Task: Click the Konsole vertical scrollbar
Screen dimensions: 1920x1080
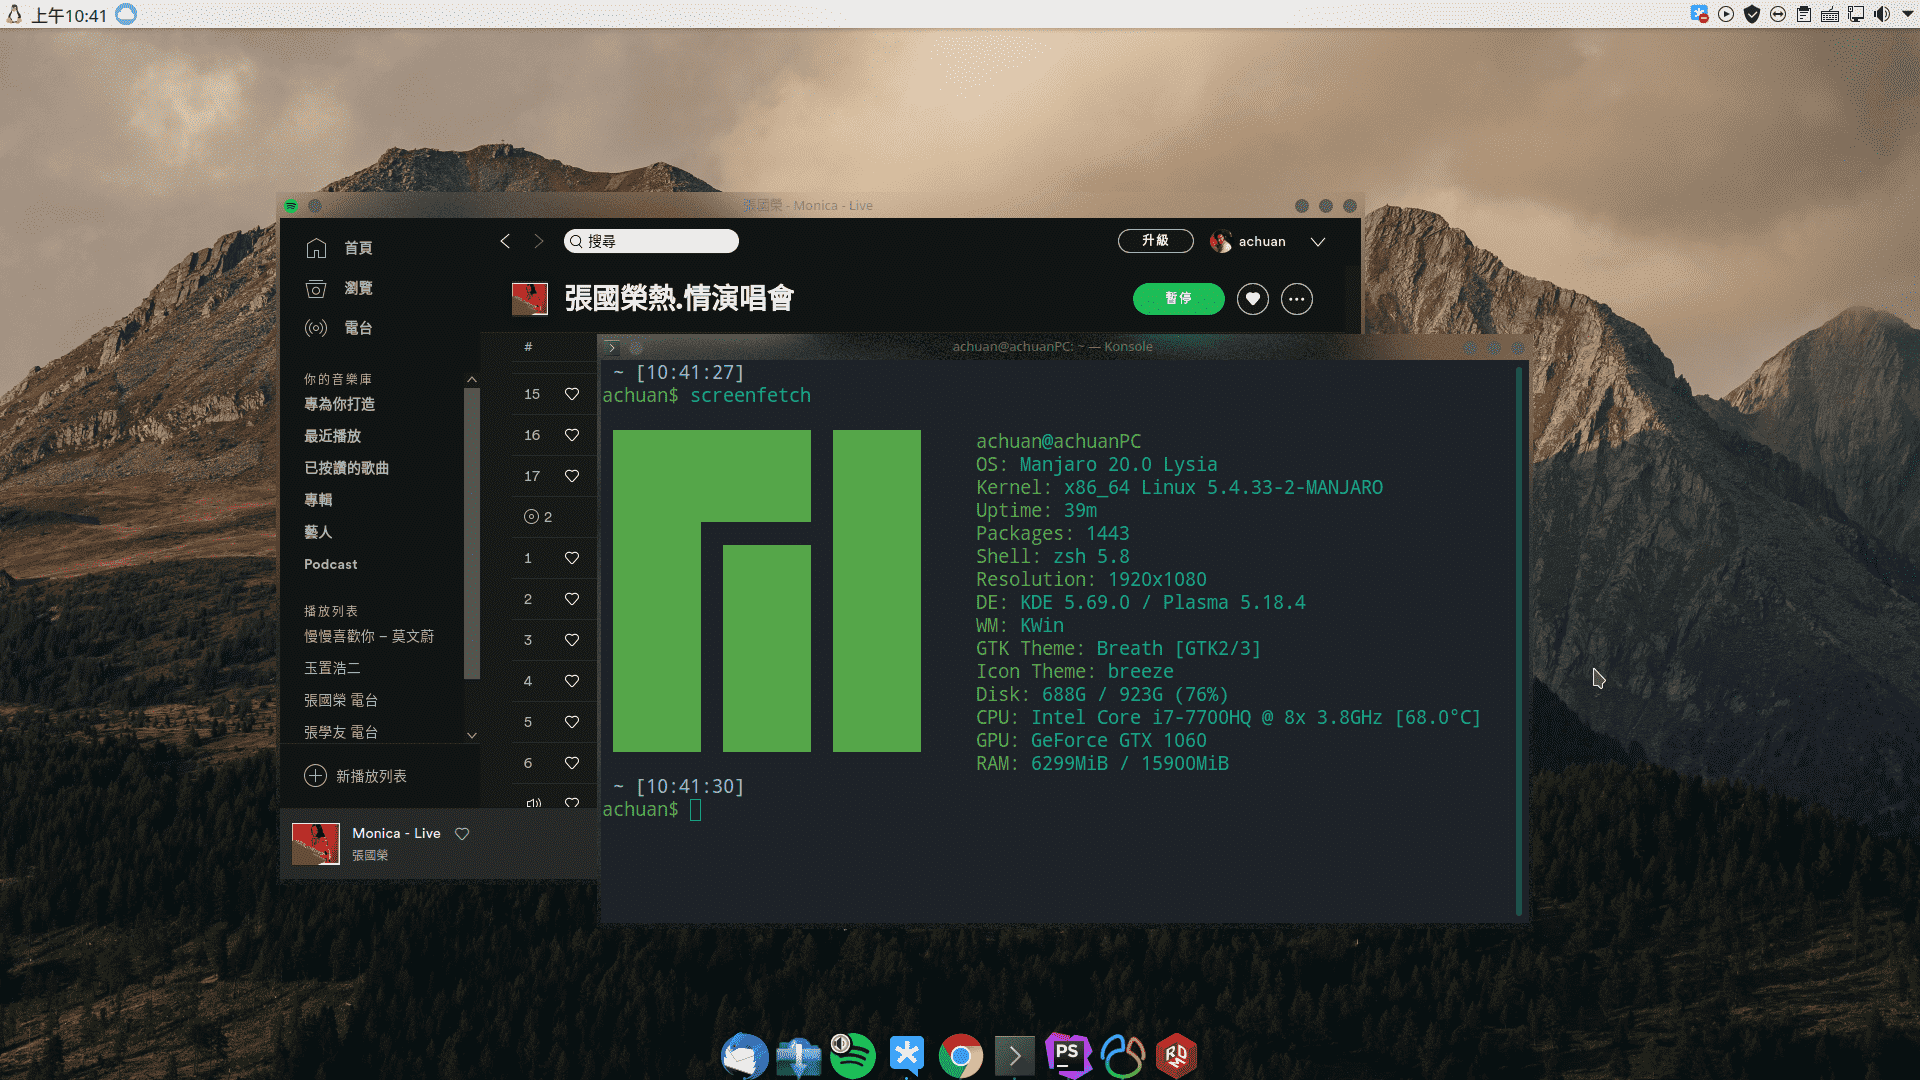Action: (x=1518, y=640)
